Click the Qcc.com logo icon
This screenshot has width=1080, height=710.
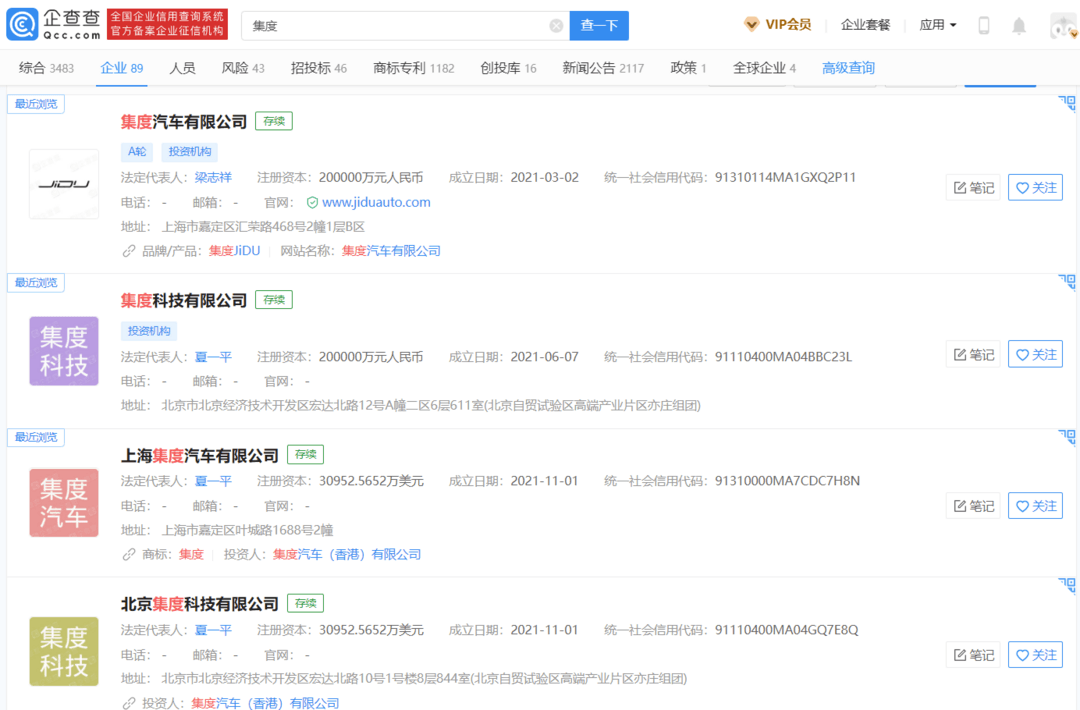pyautogui.click(x=22, y=25)
